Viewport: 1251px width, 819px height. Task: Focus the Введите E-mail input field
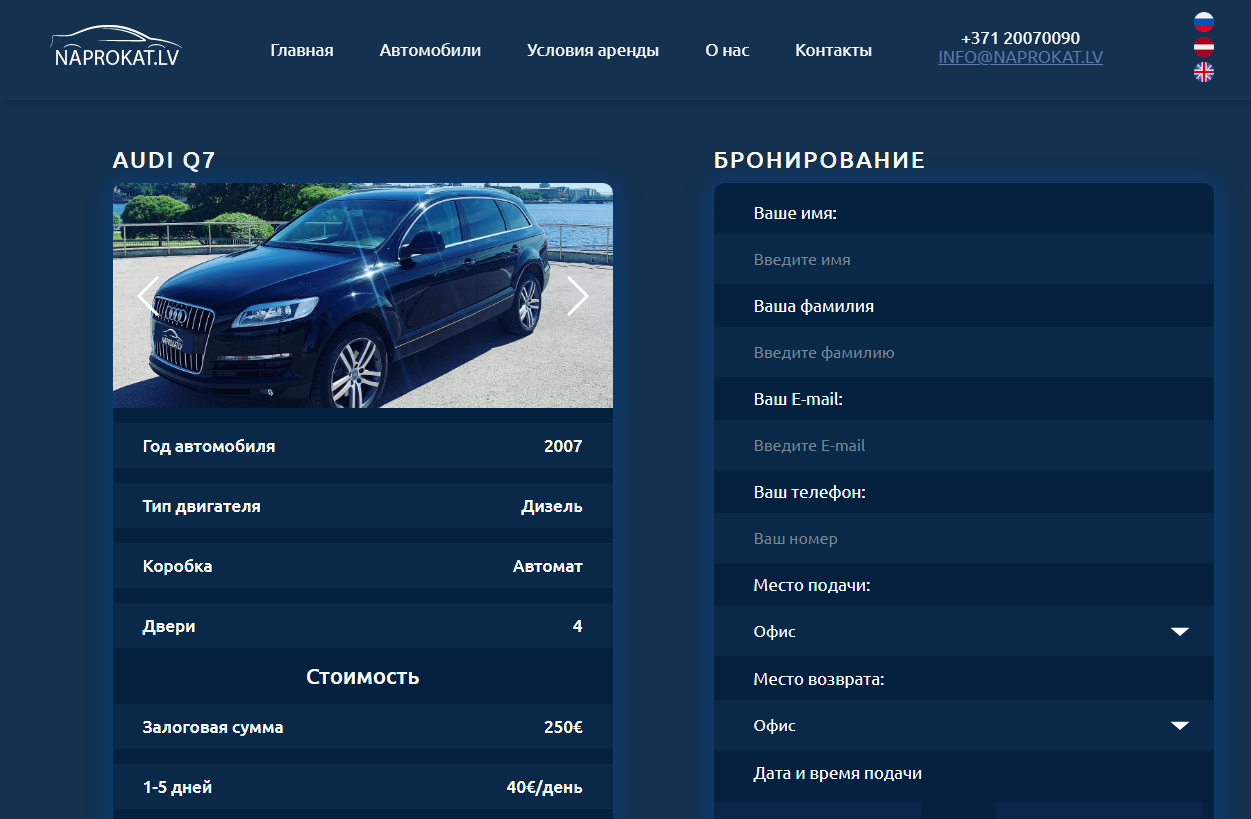click(x=964, y=445)
